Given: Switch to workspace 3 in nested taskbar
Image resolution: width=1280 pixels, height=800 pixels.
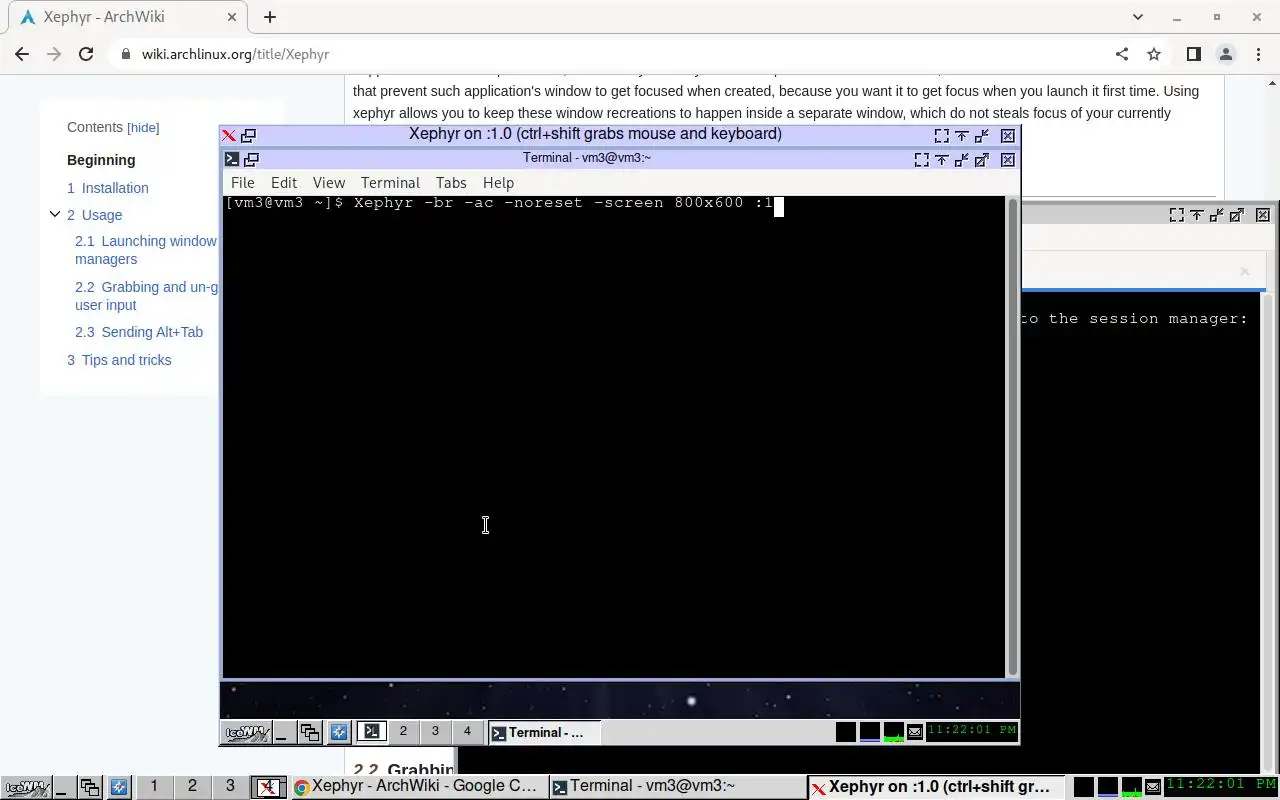Looking at the screenshot, I should pyautogui.click(x=435, y=732).
